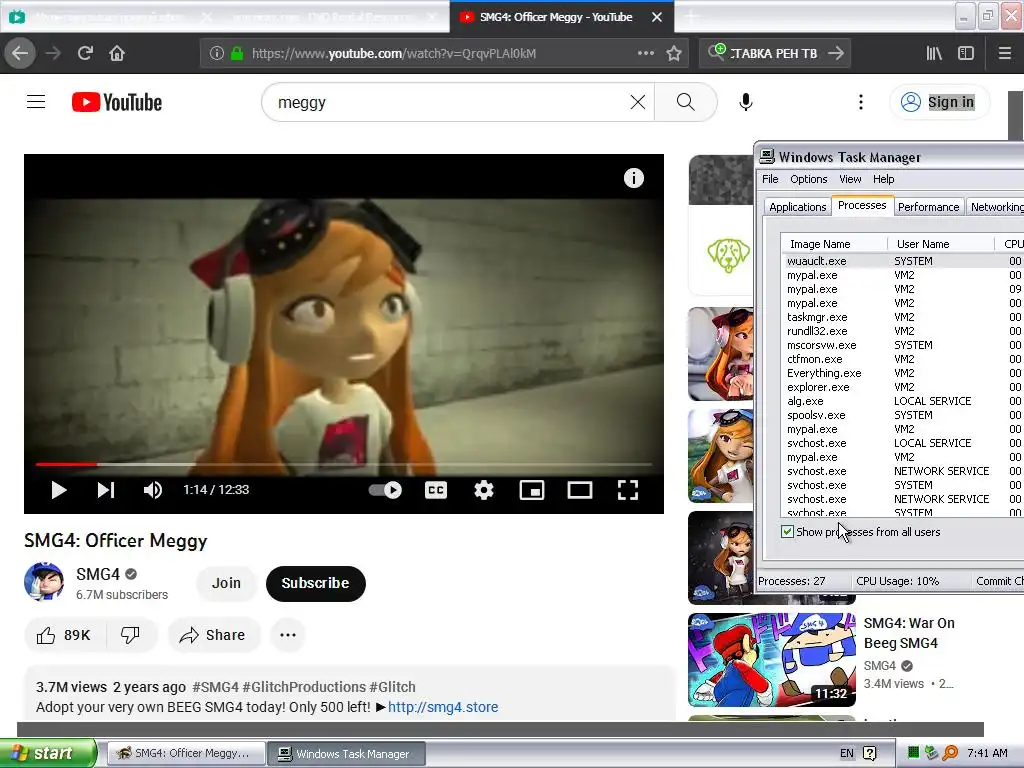The height and width of the screenshot is (768, 1024).
Task: Open the Windows Start menu
Action: [48, 753]
